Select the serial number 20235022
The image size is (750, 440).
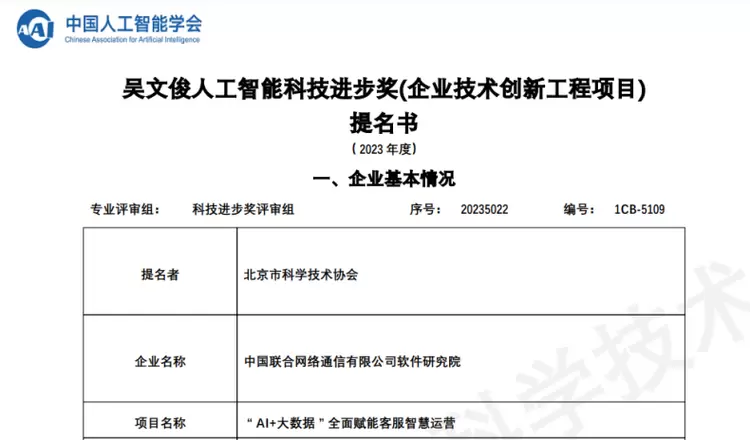485,210
